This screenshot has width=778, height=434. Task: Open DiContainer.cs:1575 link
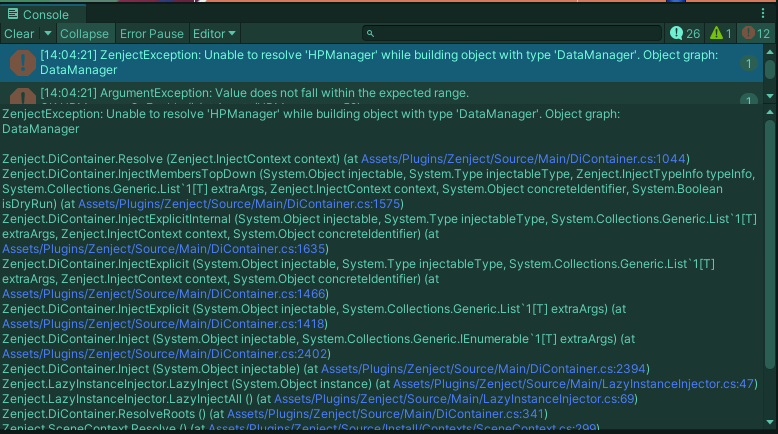(239, 204)
